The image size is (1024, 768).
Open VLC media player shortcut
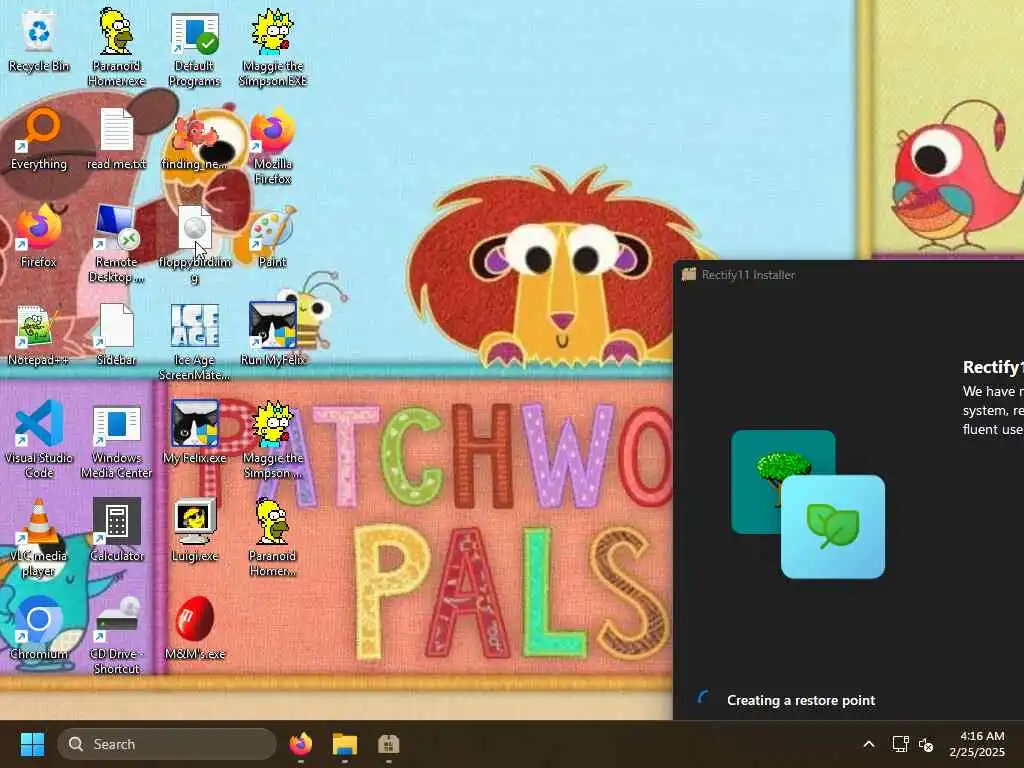[x=39, y=538]
